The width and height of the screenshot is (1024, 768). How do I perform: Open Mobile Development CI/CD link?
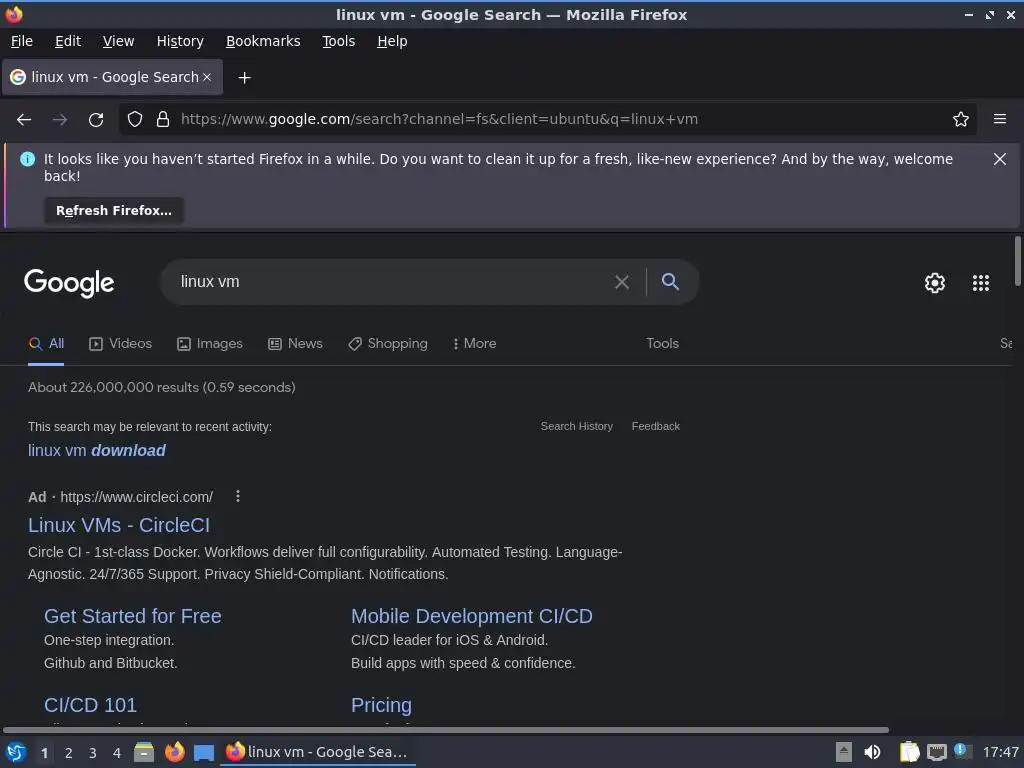tap(472, 616)
